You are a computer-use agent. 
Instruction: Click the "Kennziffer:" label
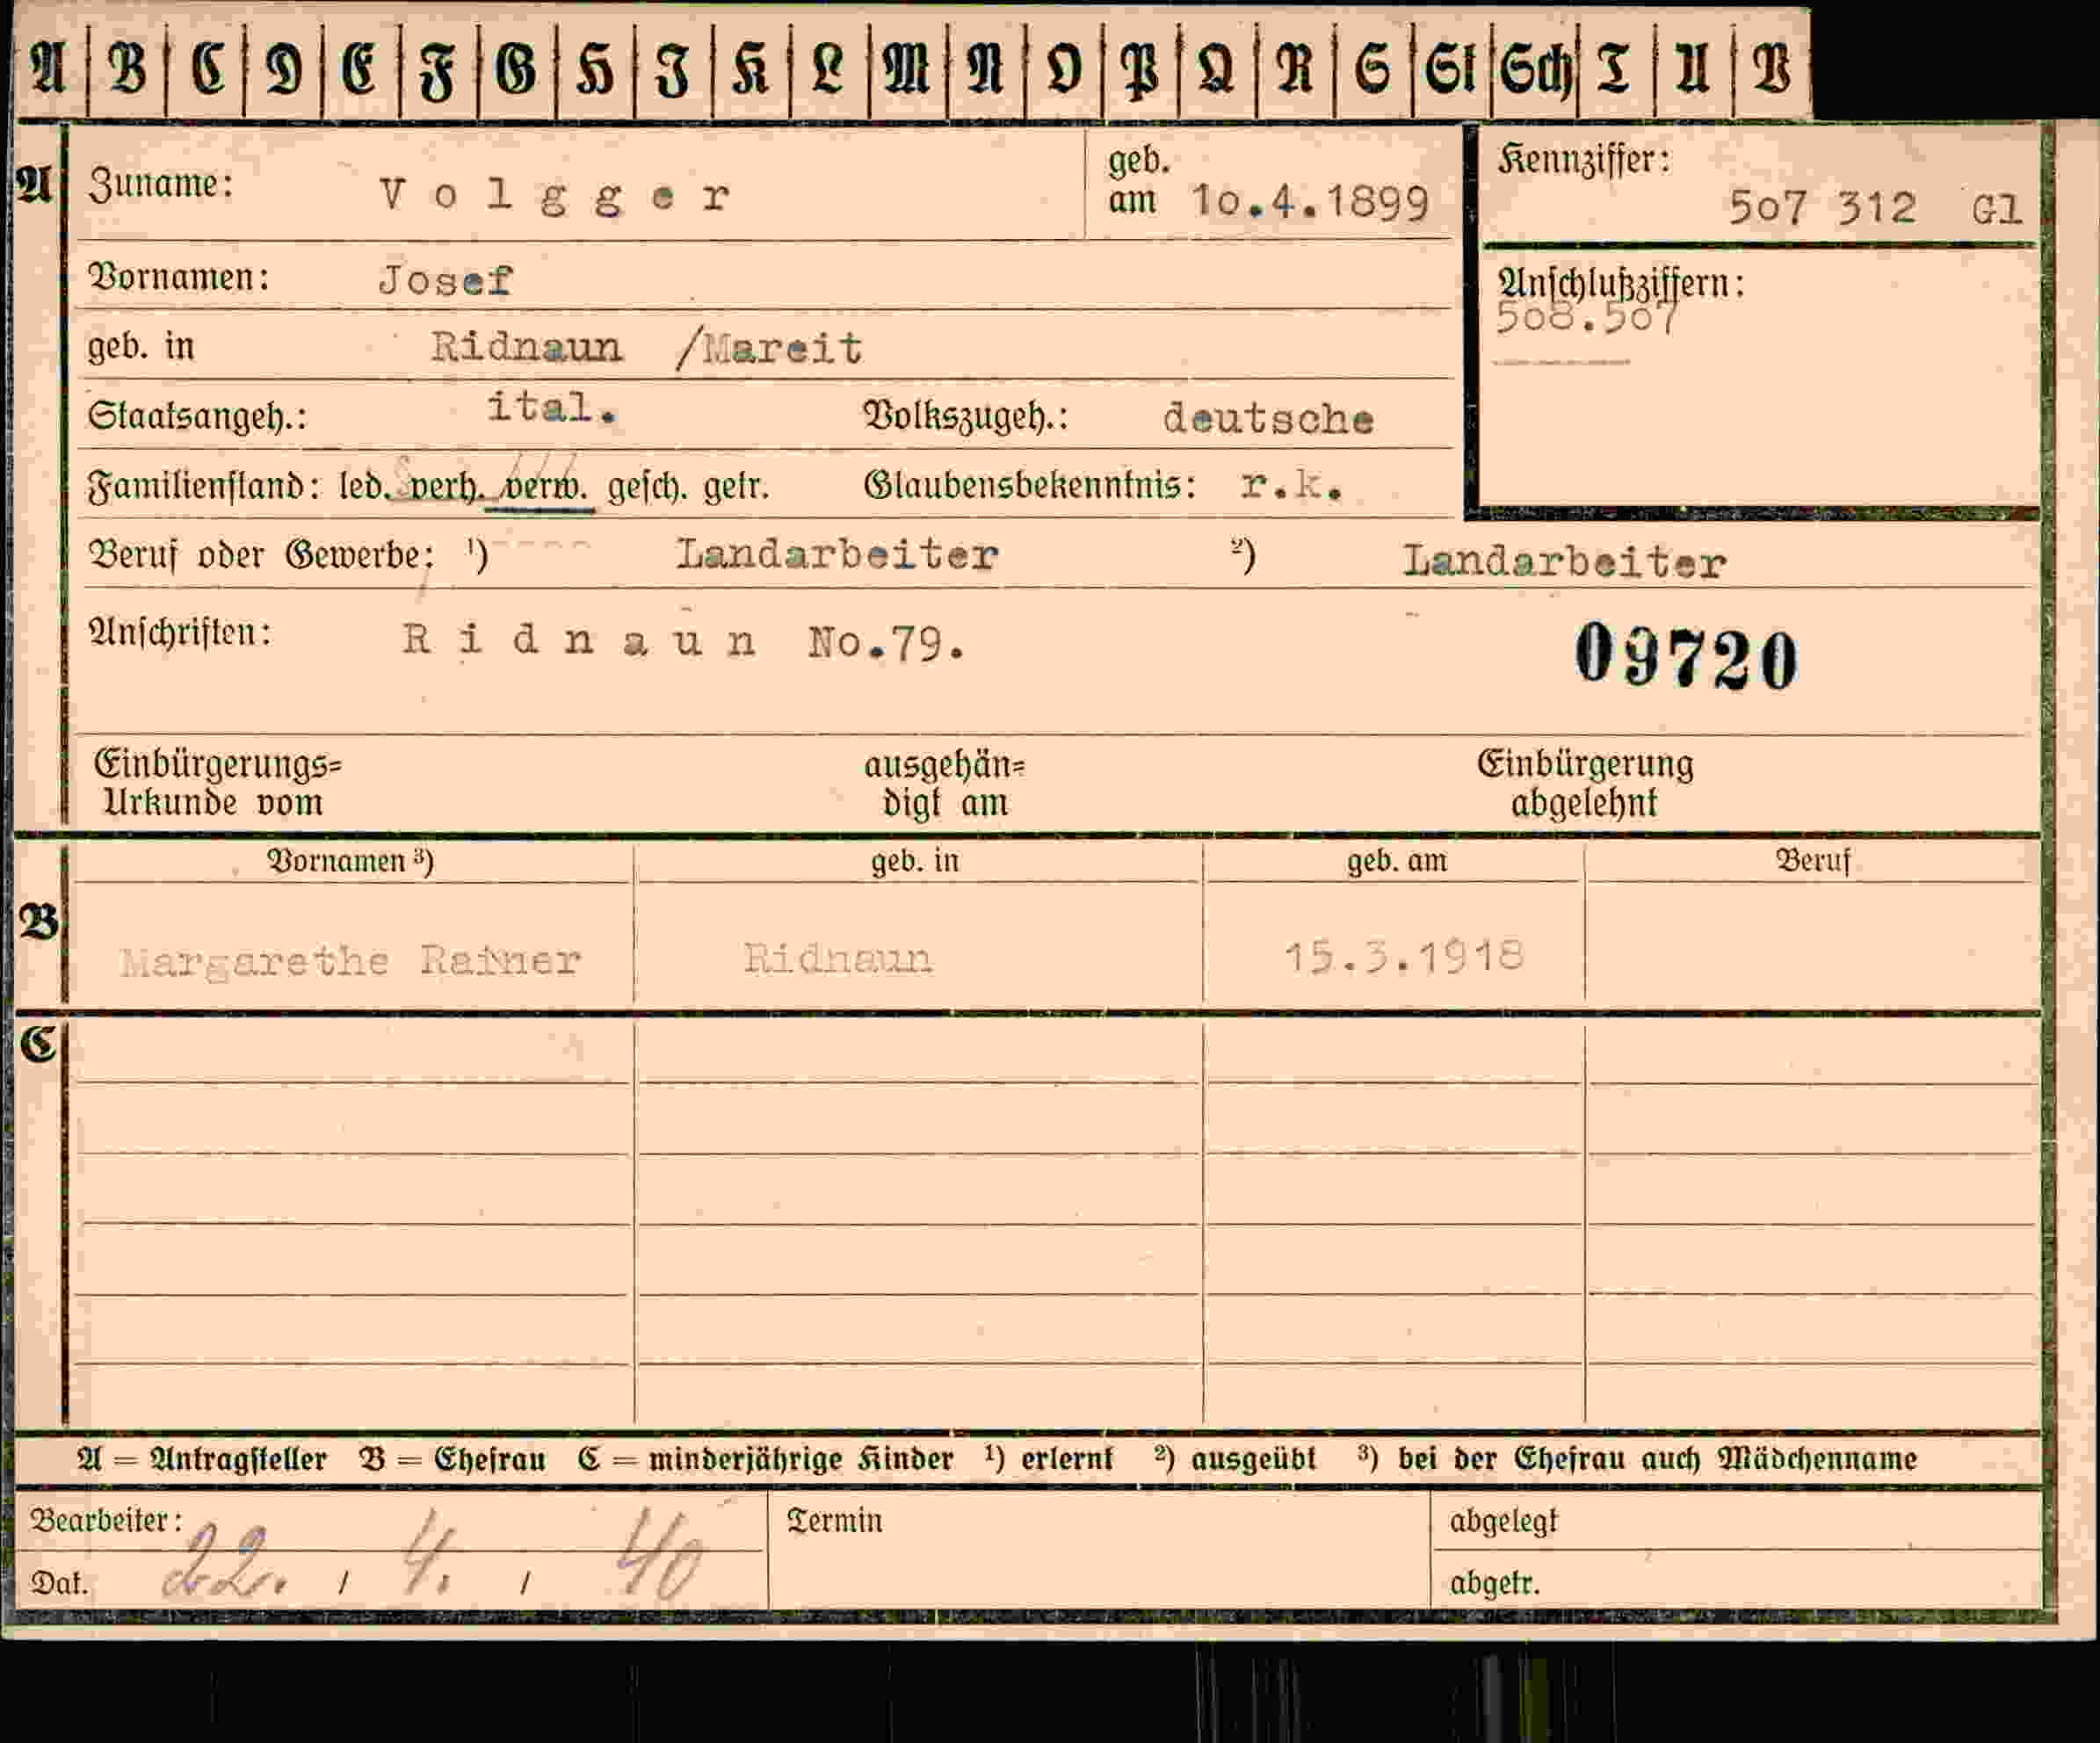(1584, 160)
